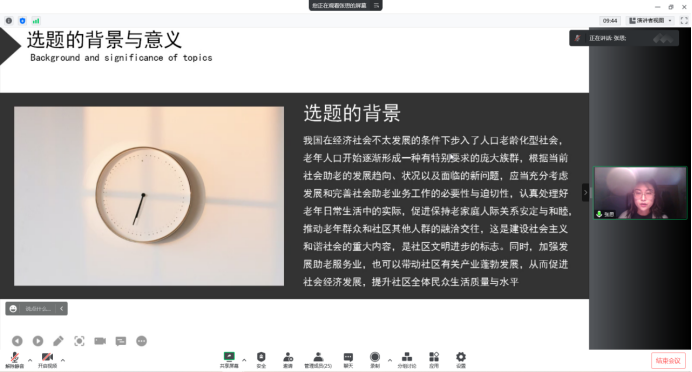Screen dimensions: 692x372
Task: Go to the previous slide with left arrow
Action: click(x=17, y=341)
